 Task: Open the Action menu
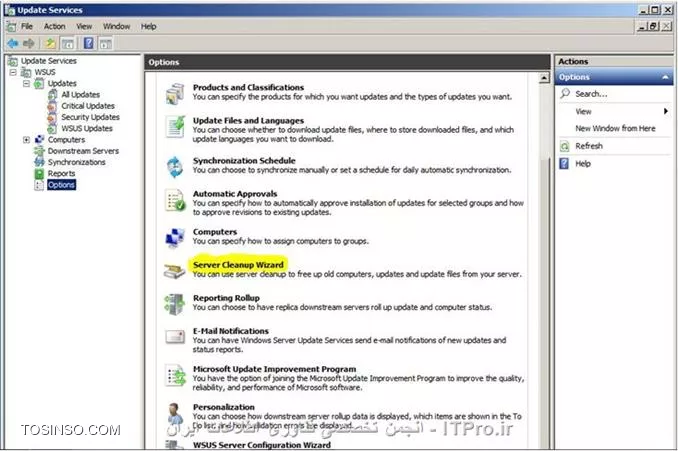click(x=54, y=26)
